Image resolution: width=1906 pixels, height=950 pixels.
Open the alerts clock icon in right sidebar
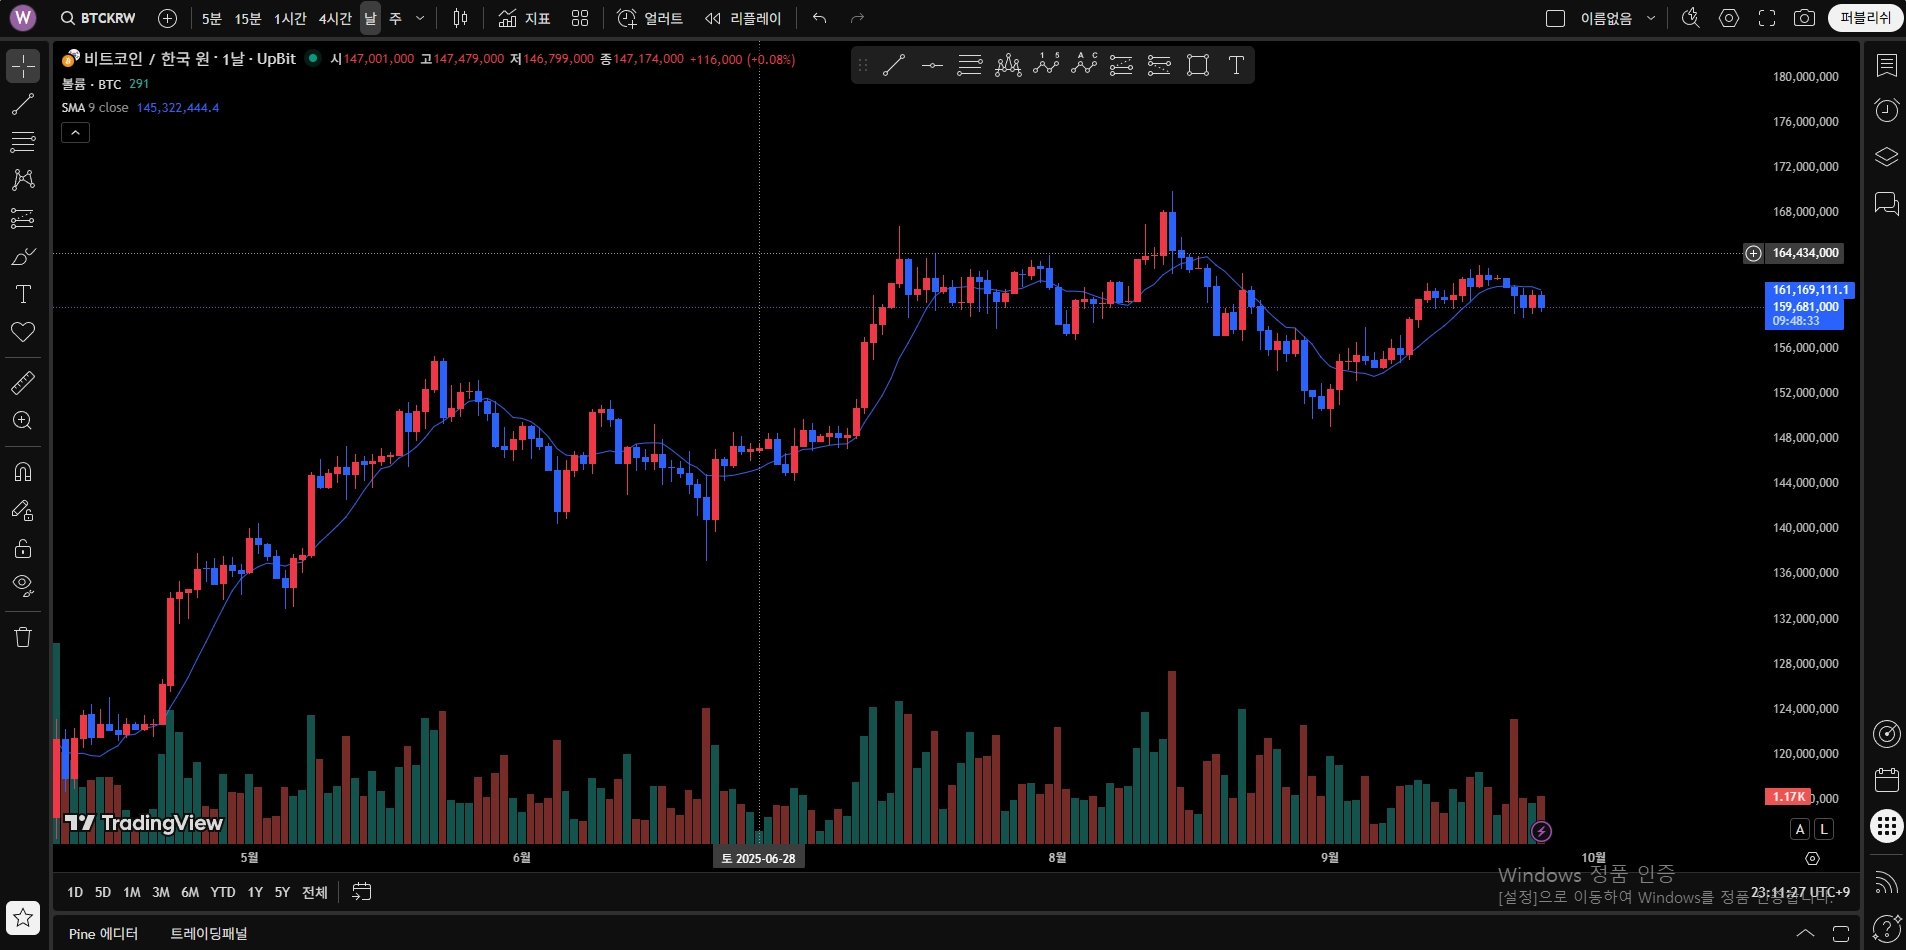[1886, 110]
